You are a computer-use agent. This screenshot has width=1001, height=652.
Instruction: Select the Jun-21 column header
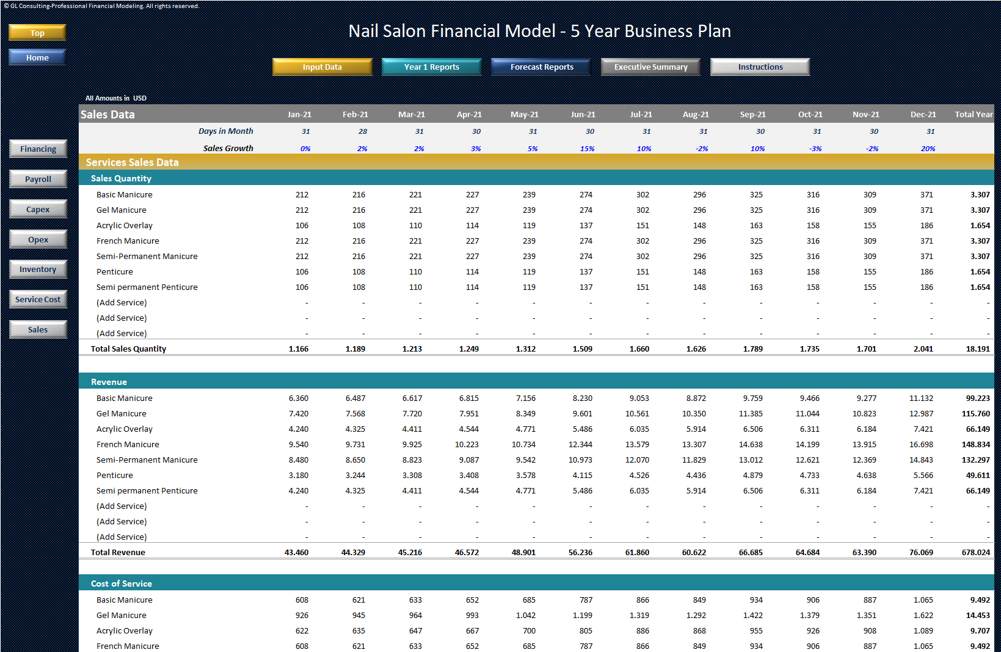(x=583, y=115)
